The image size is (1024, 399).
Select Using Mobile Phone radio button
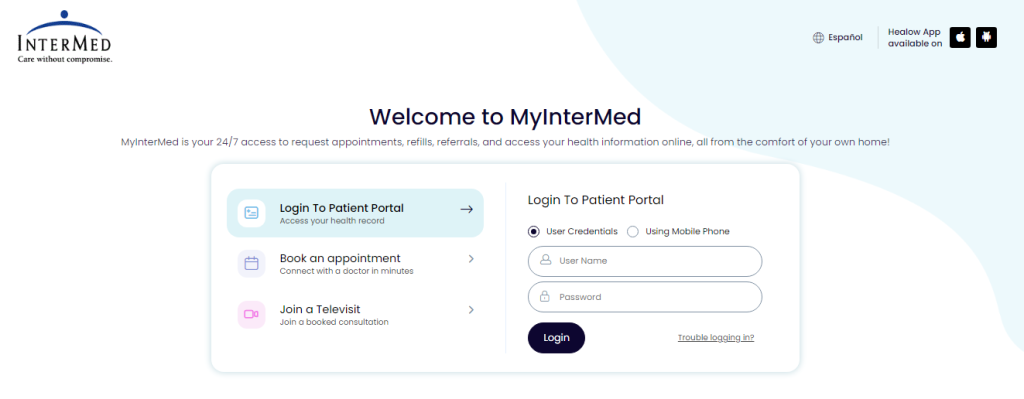pos(633,231)
